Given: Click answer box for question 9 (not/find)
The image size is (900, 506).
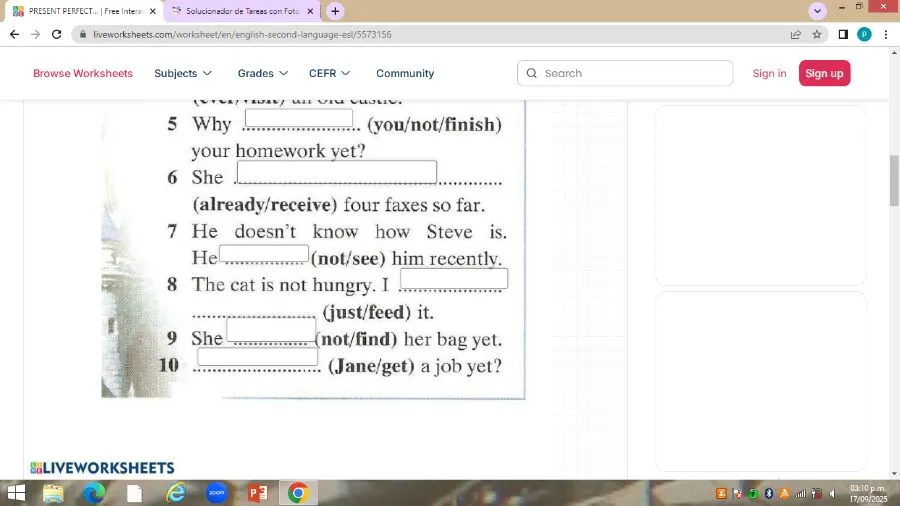Looking at the screenshot, I should tap(271, 330).
